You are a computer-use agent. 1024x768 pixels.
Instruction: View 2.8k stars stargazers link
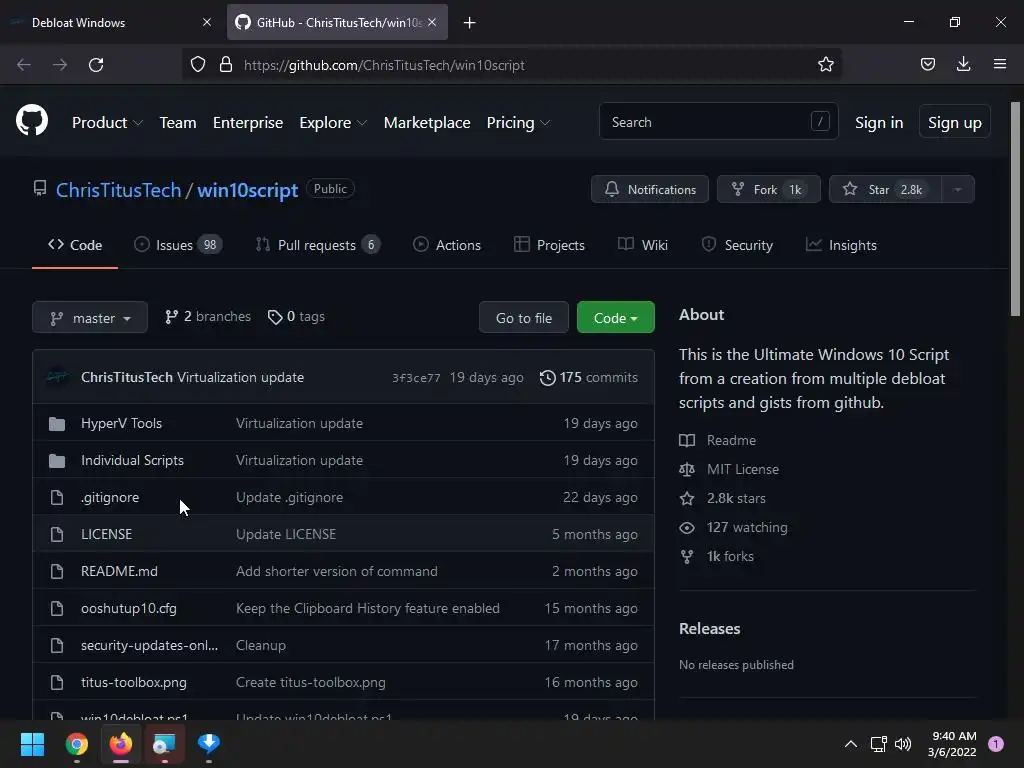click(x=722, y=498)
